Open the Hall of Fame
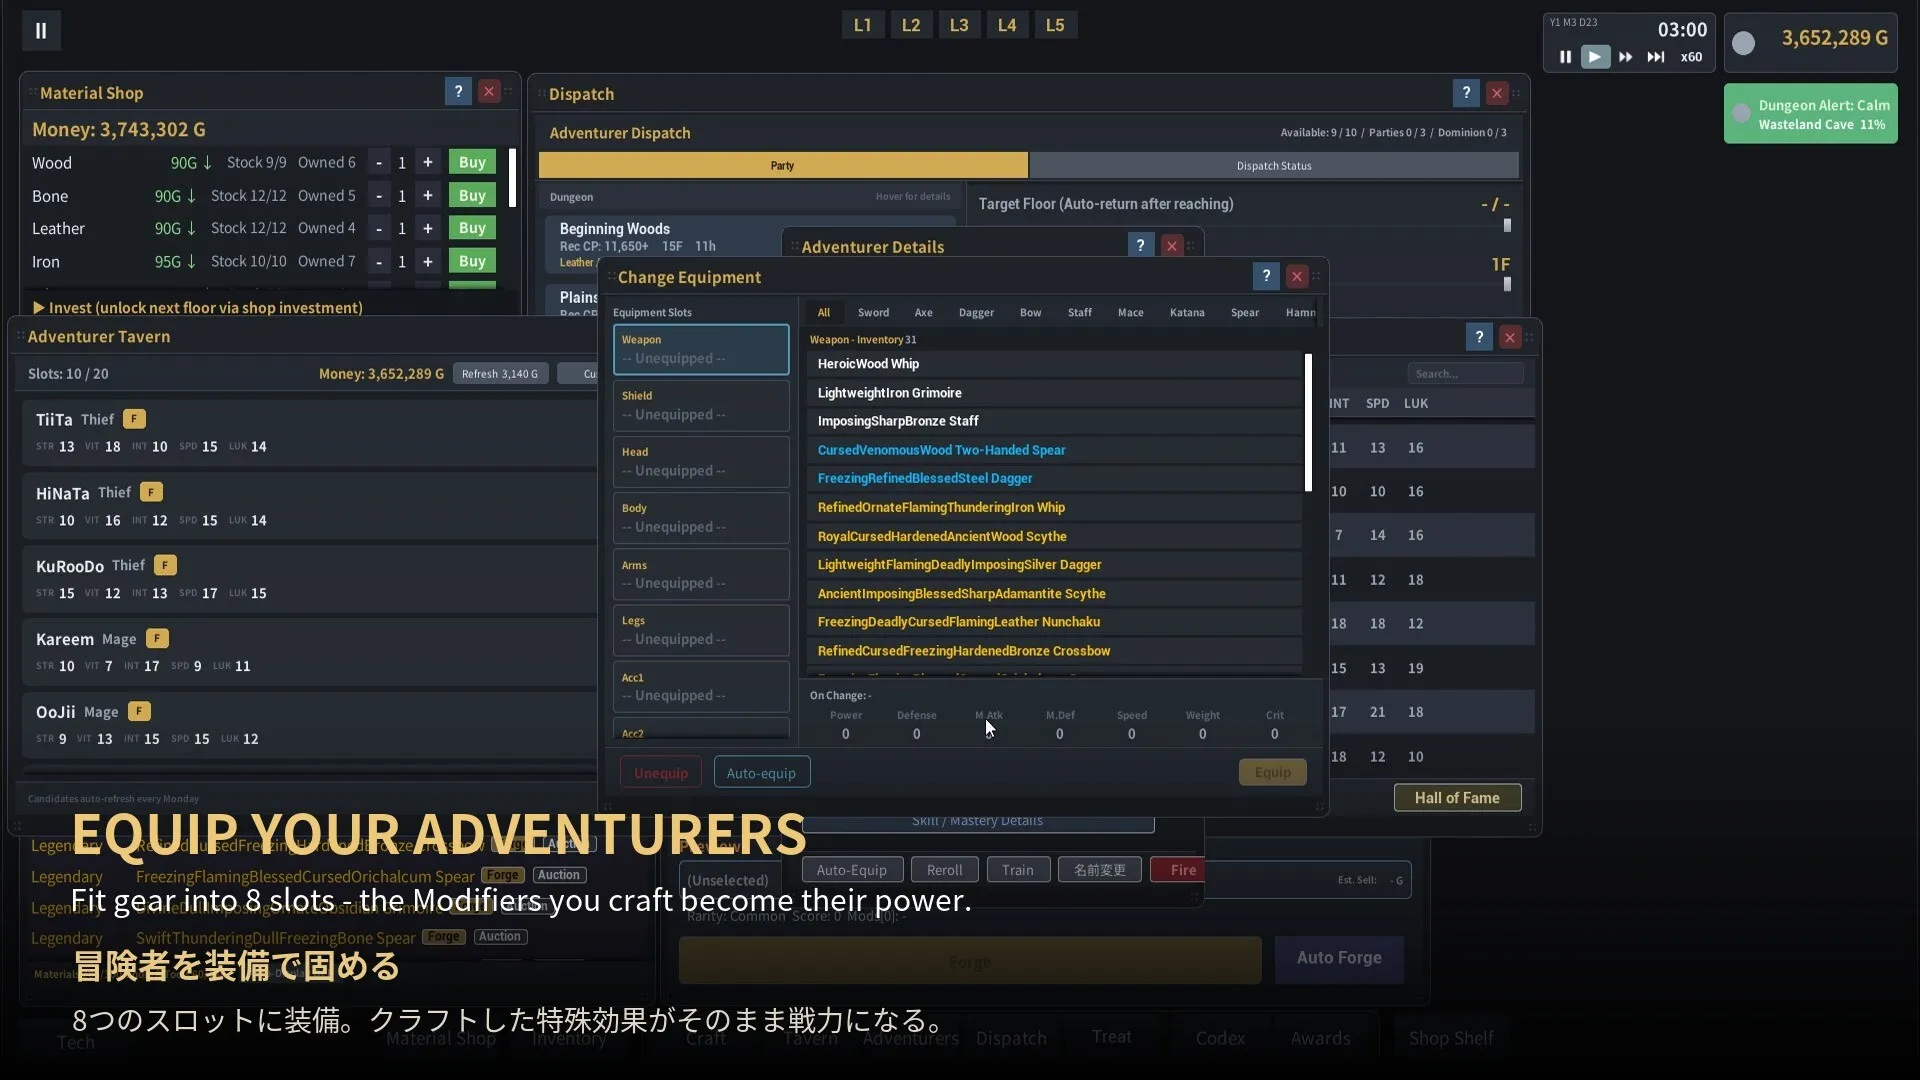 [1457, 797]
